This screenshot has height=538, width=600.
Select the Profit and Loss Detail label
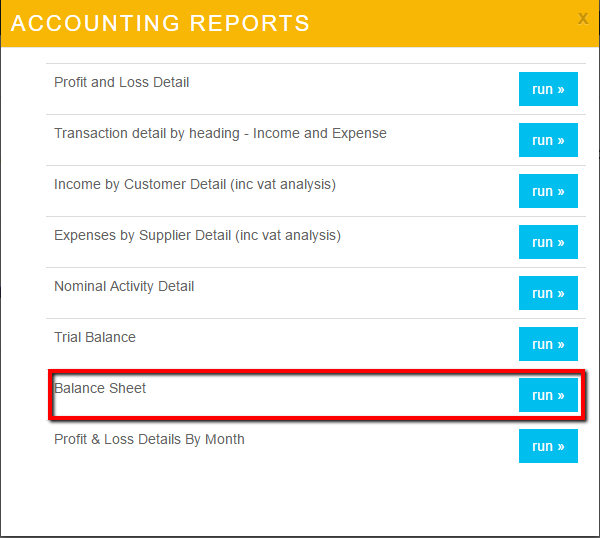pos(121,82)
